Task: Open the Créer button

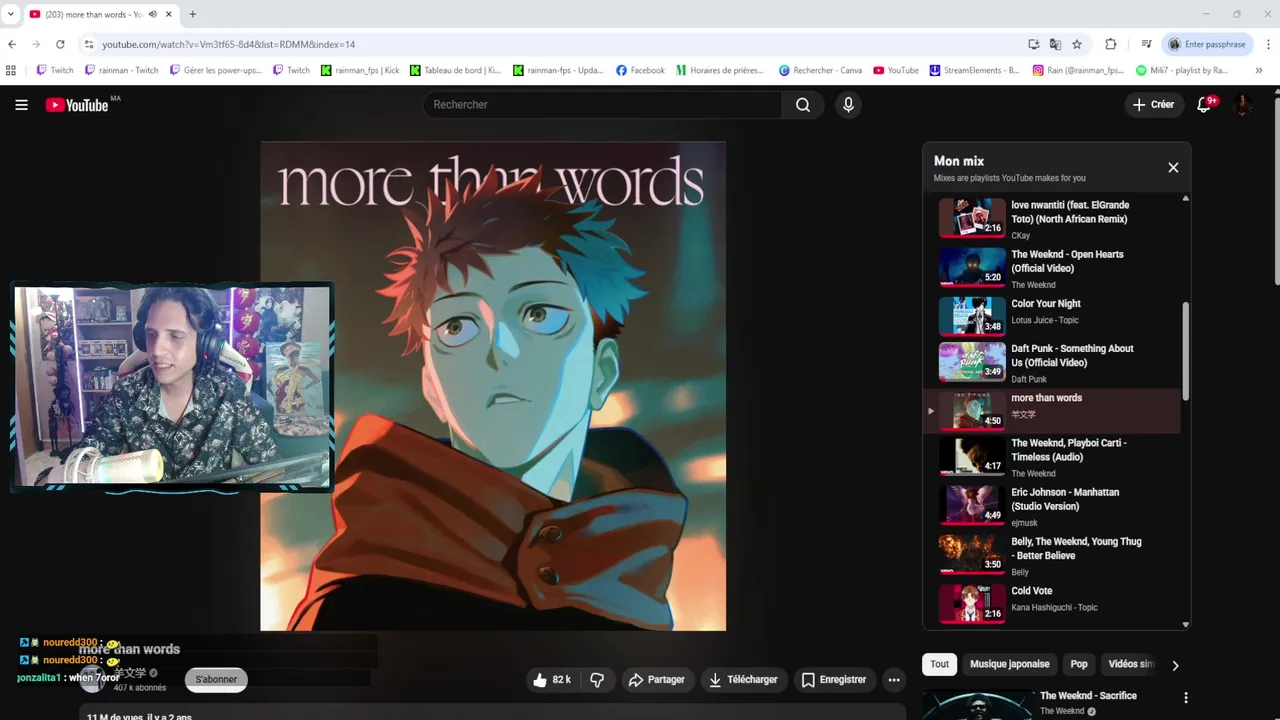Action: tap(1154, 105)
